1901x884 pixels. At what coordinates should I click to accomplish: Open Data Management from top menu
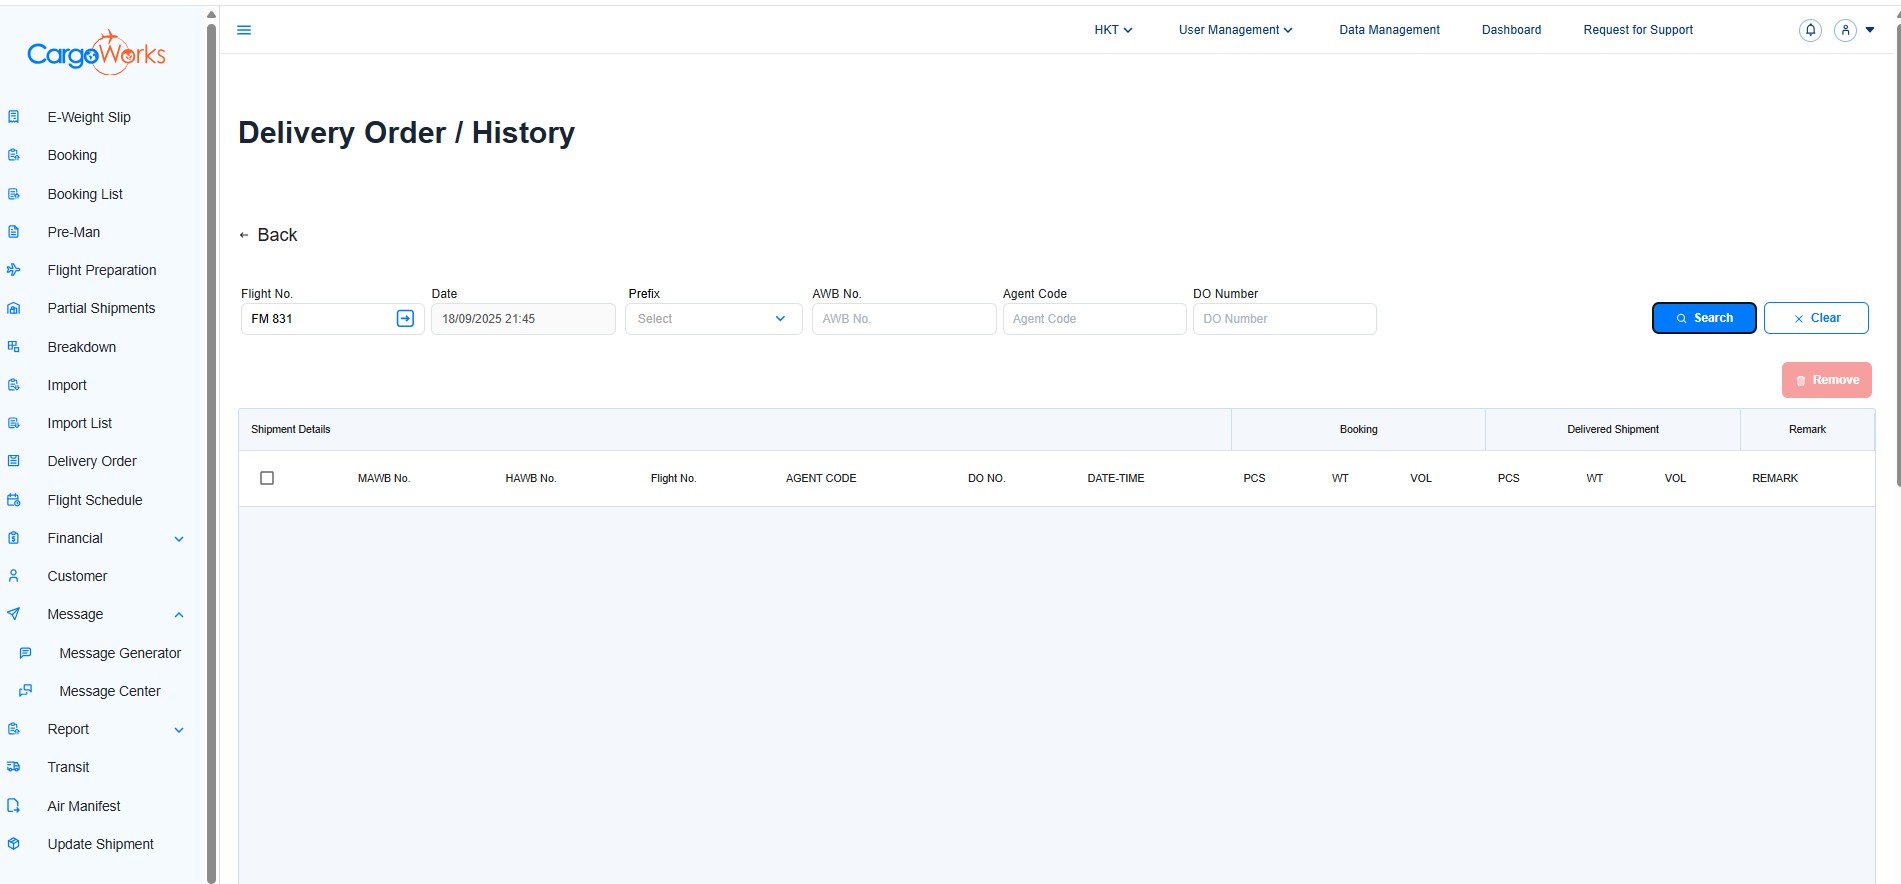tap(1389, 30)
